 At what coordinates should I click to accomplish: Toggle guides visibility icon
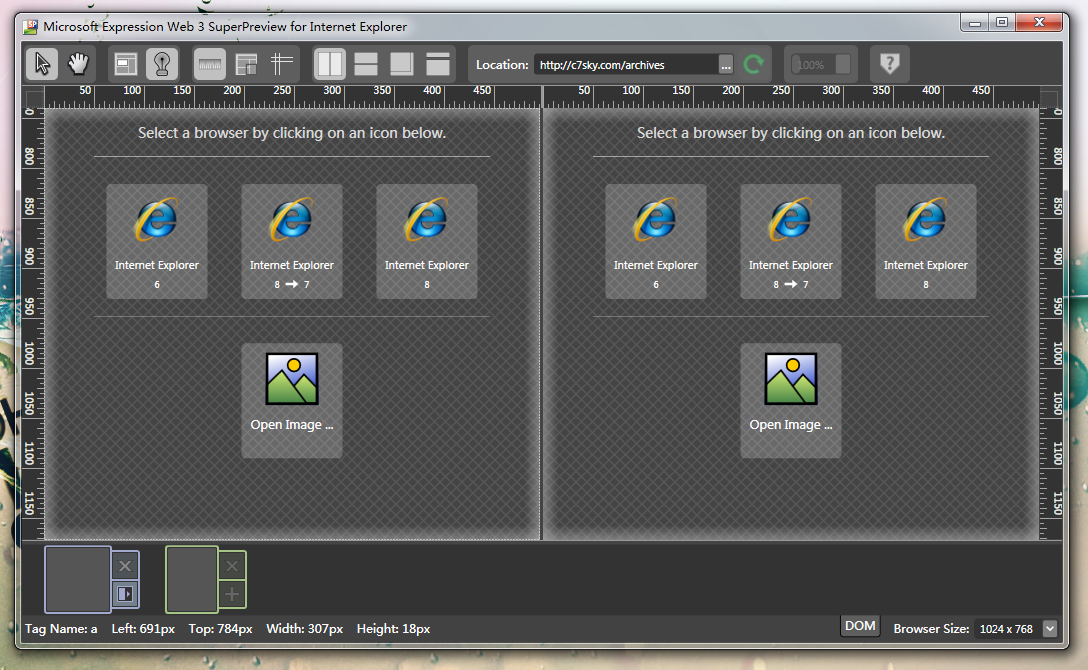click(281, 64)
